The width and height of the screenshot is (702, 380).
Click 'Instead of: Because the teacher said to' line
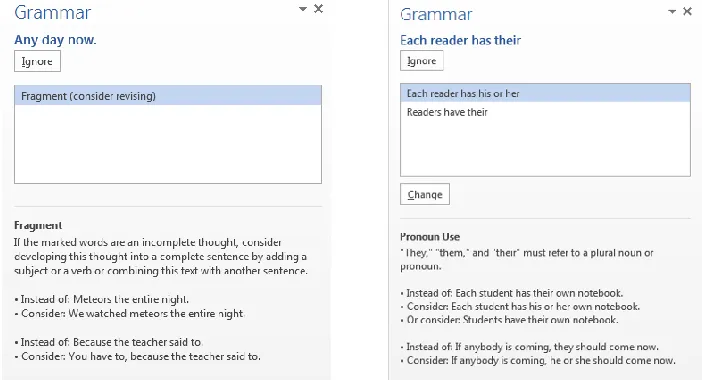click(108, 342)
